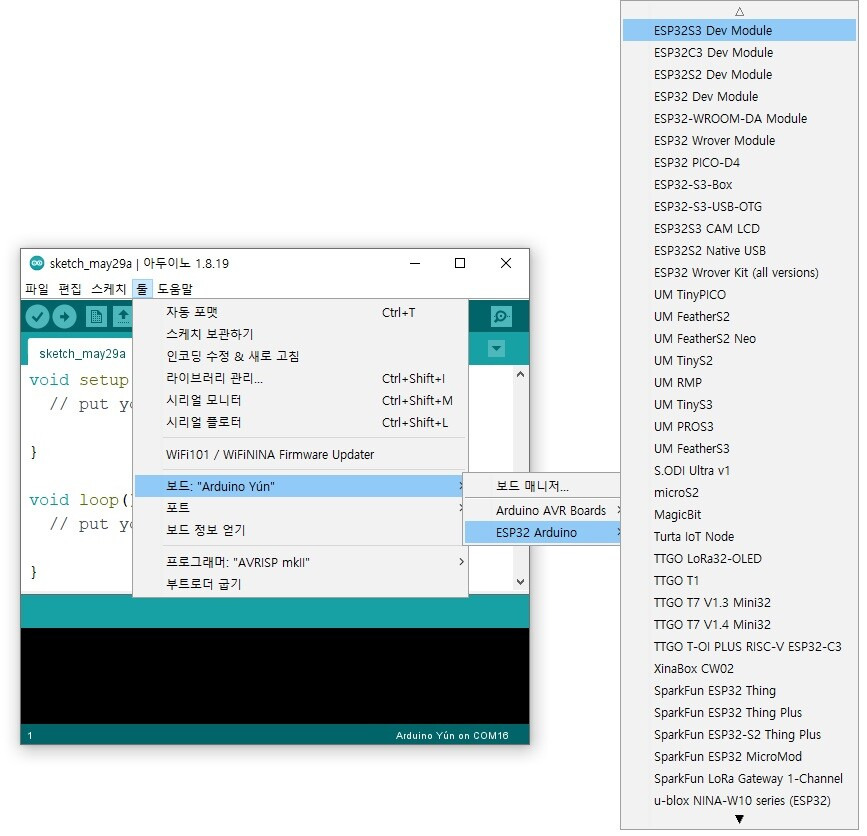Select UM FeatherS2 Neo board
The image size is (867, 836).
pyautogui.click(x=739, y=338)
